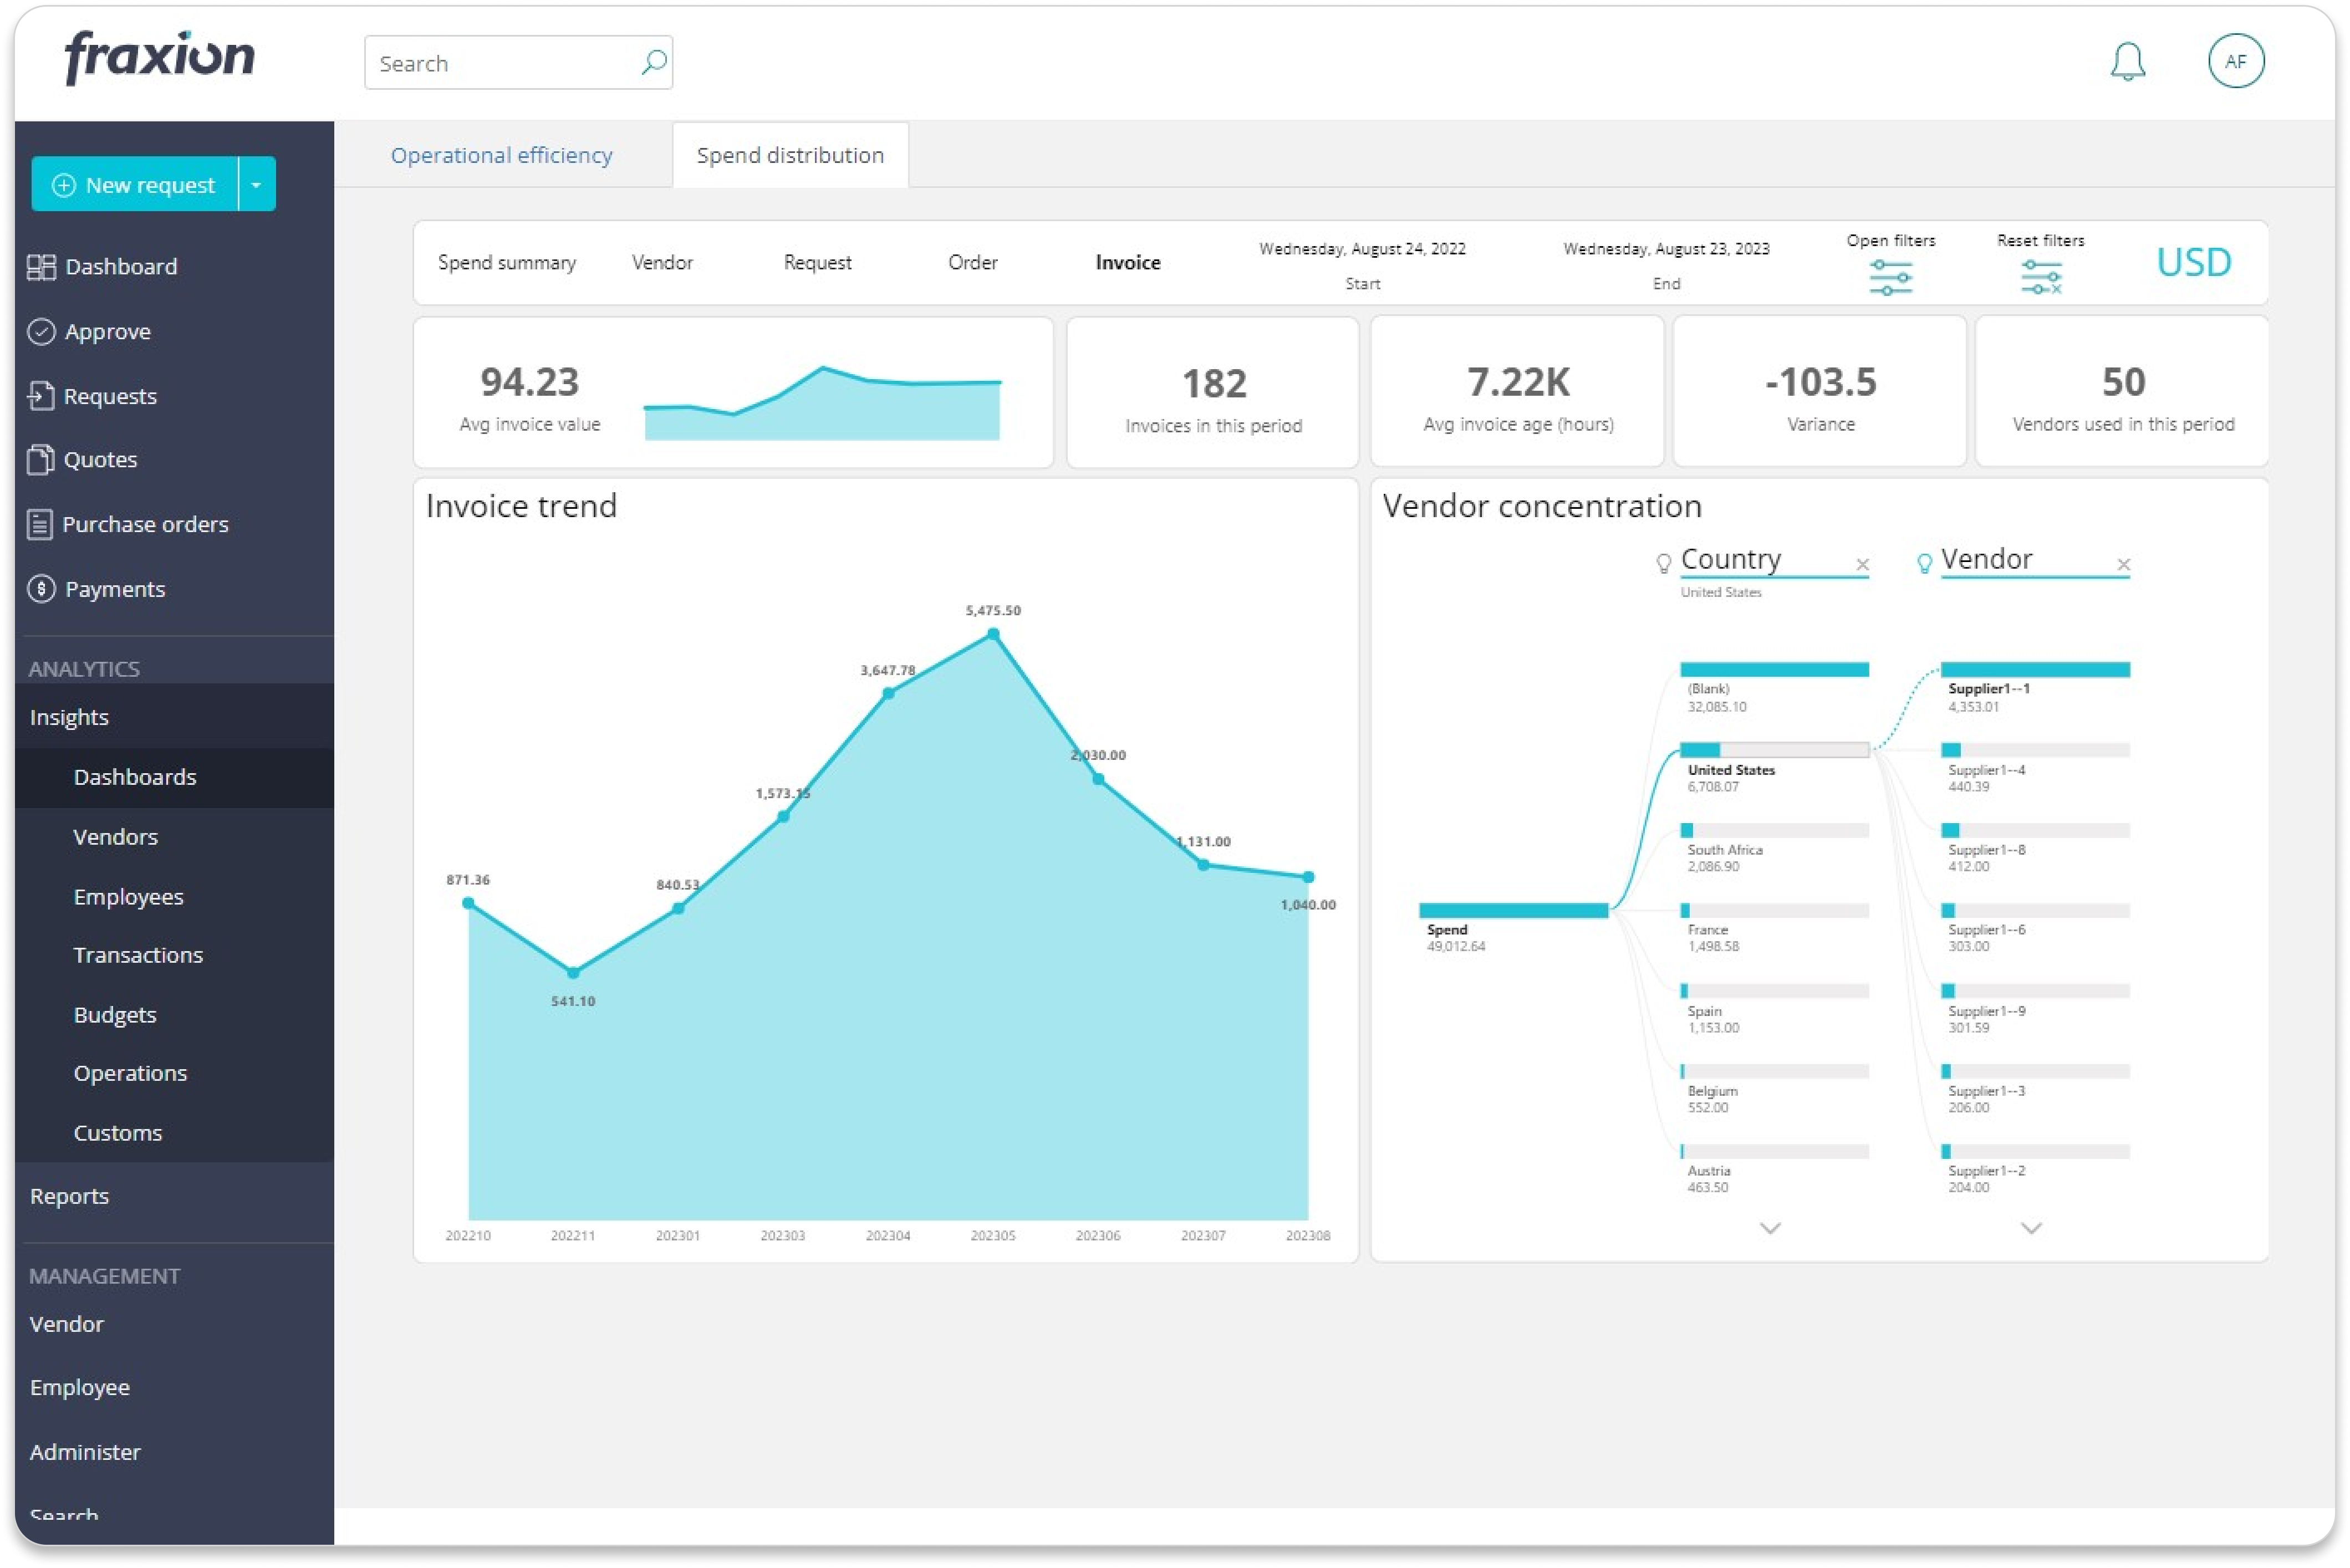Click the 541.10 data point in trend
Viewport: 2350px width, 1568px height.
(573, 972)
